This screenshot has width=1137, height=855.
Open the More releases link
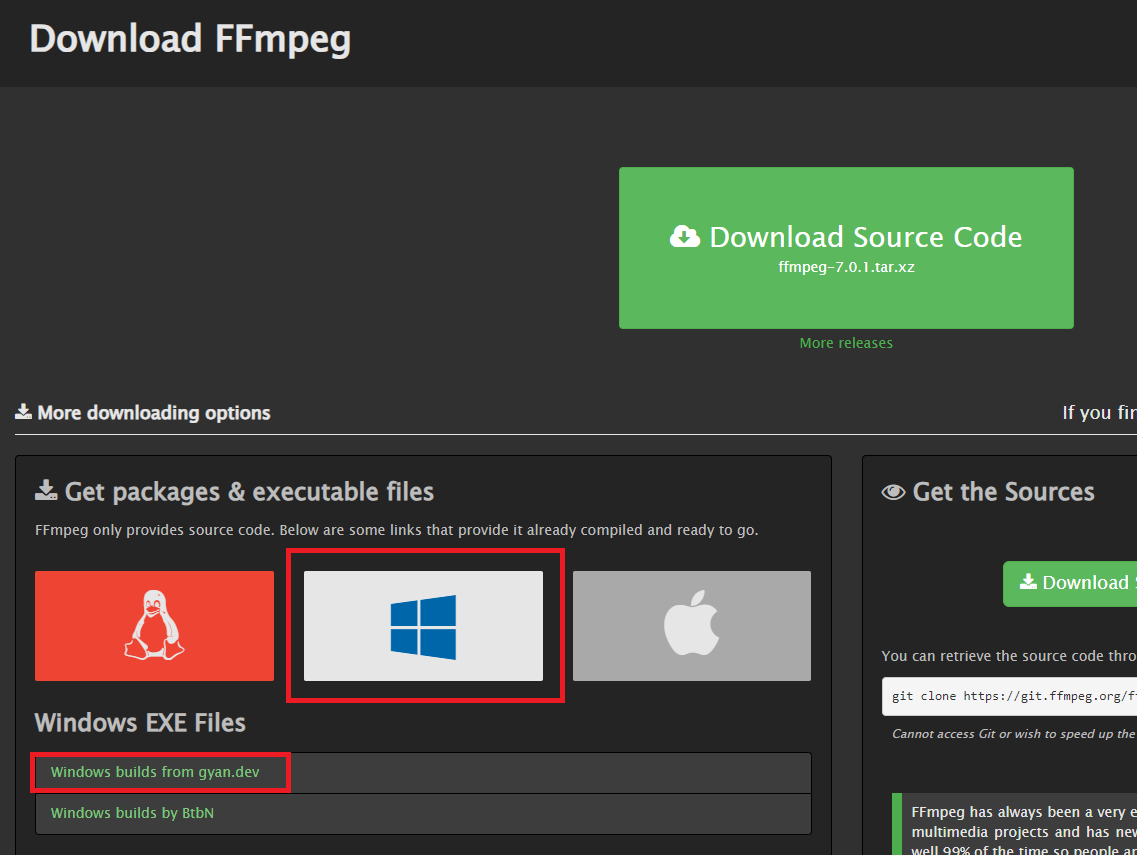846,343
